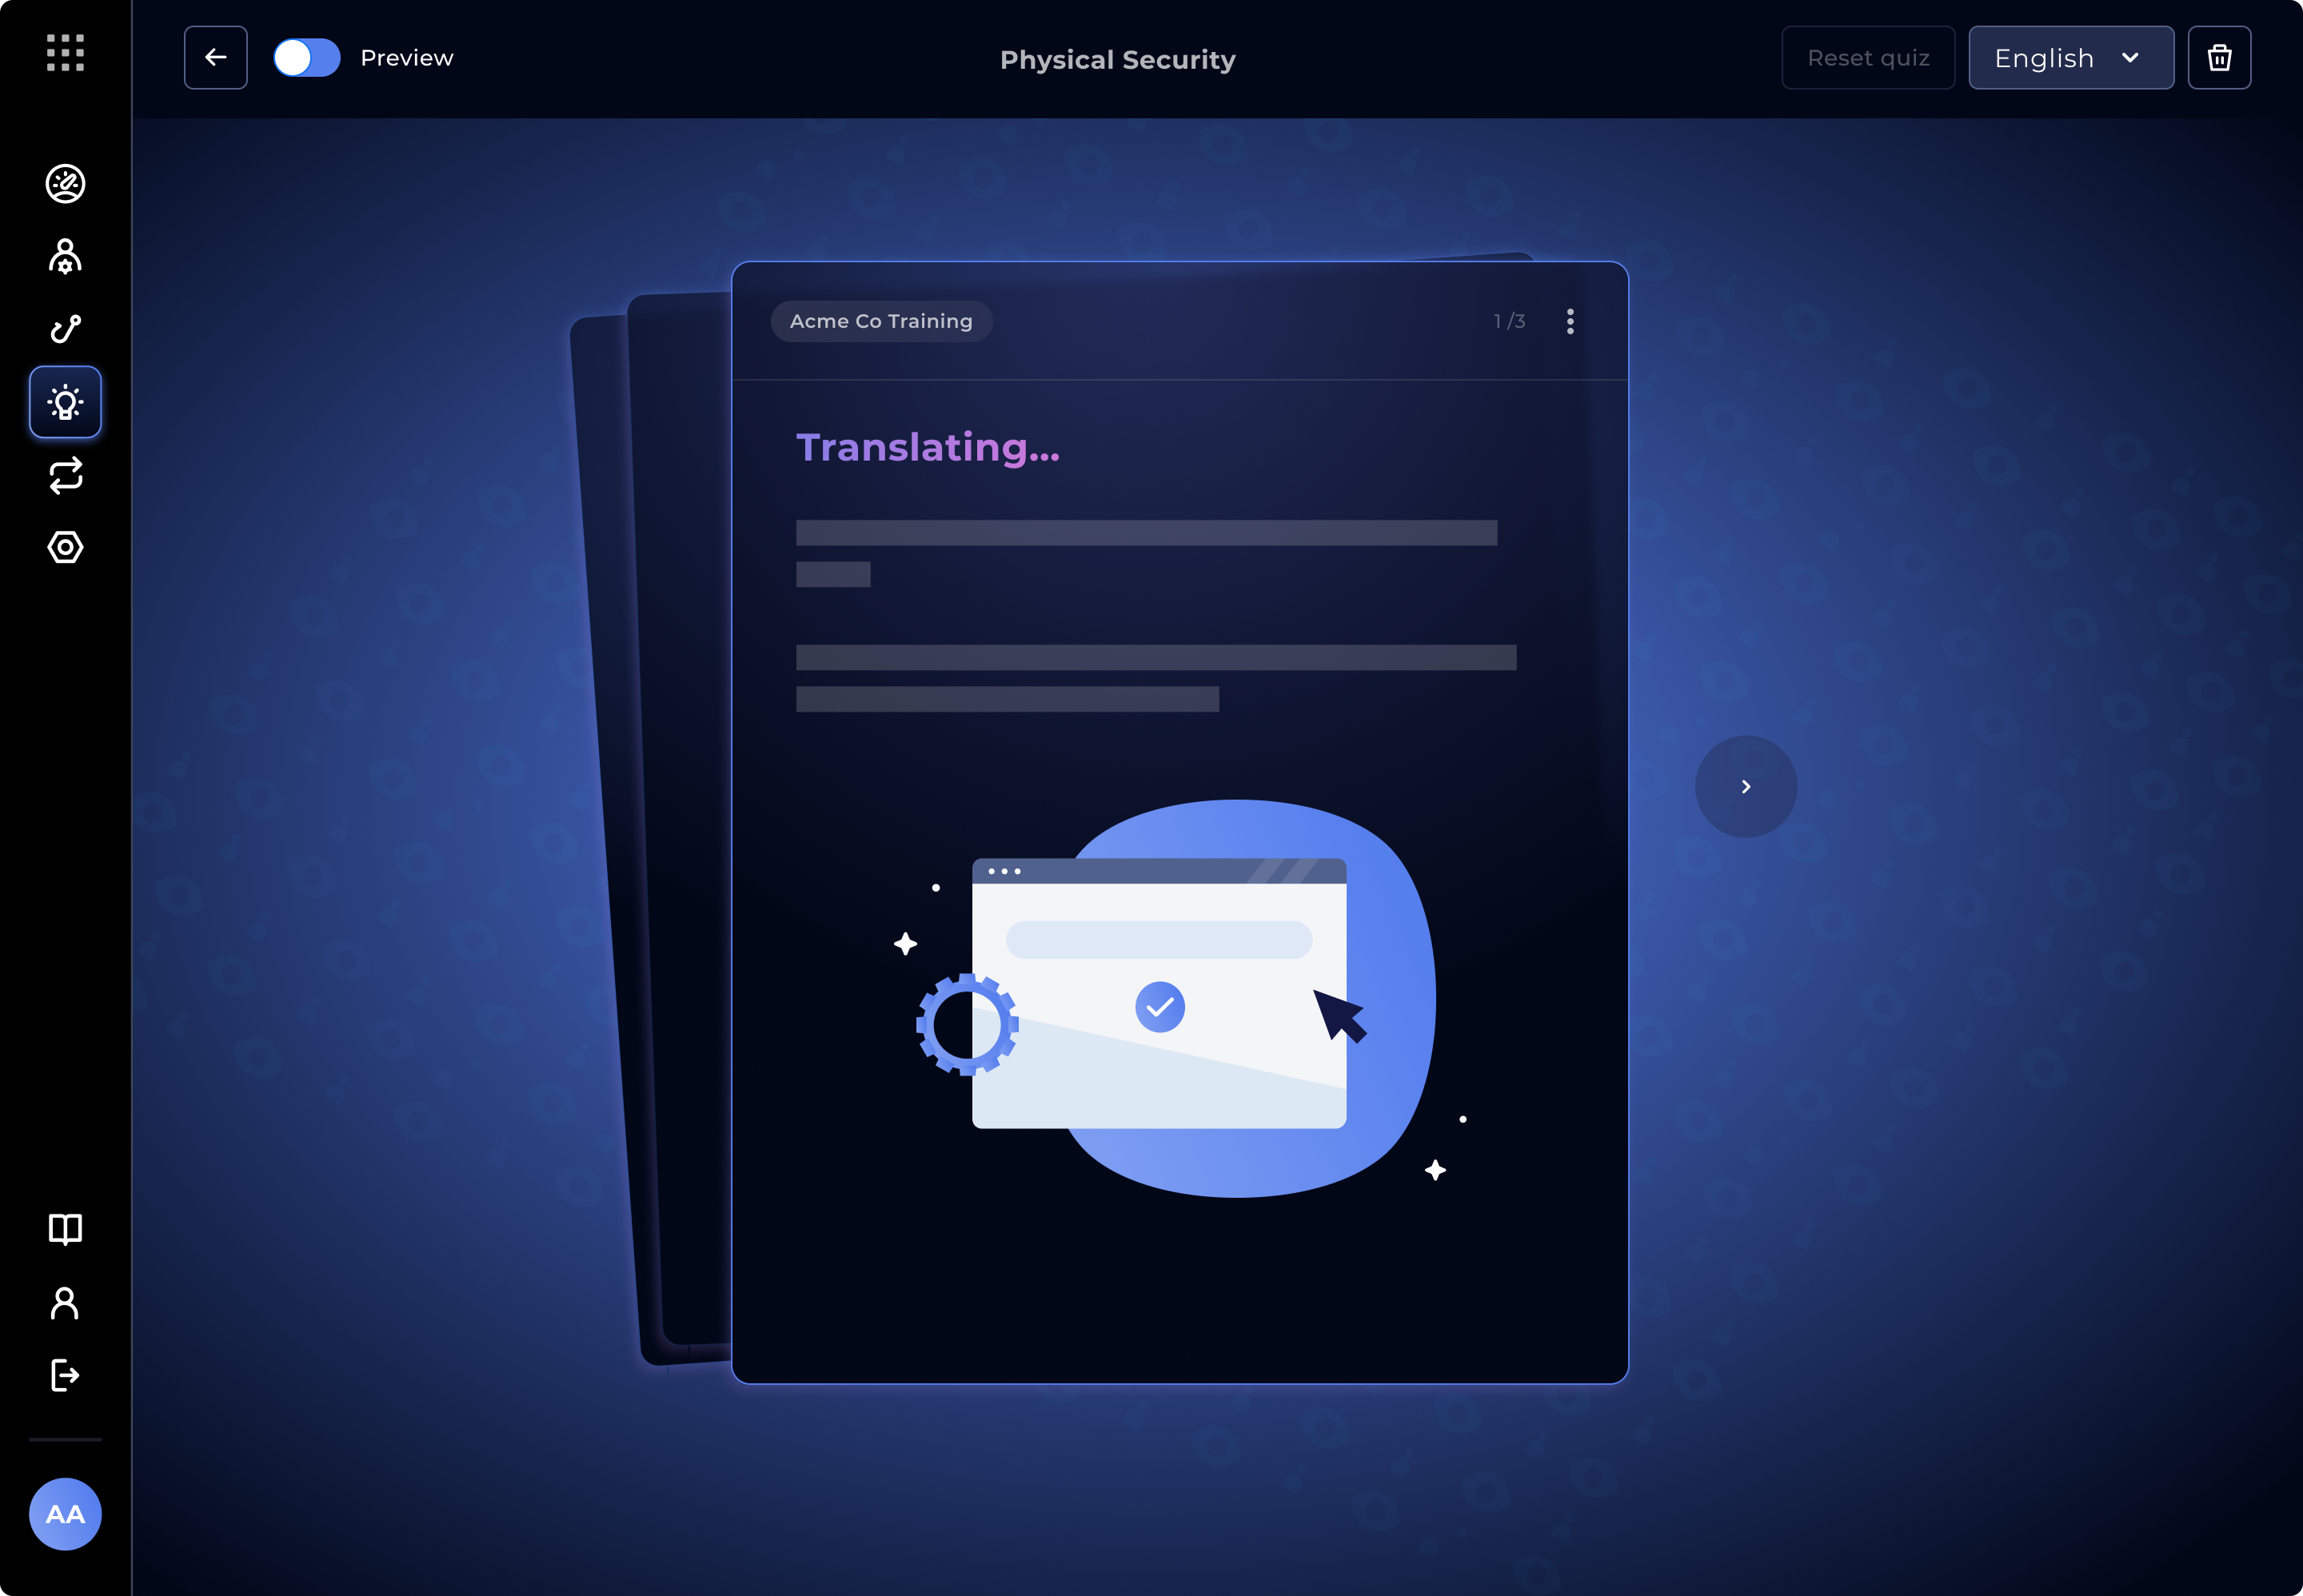Open the AA user avatar

pos(65,1514)
